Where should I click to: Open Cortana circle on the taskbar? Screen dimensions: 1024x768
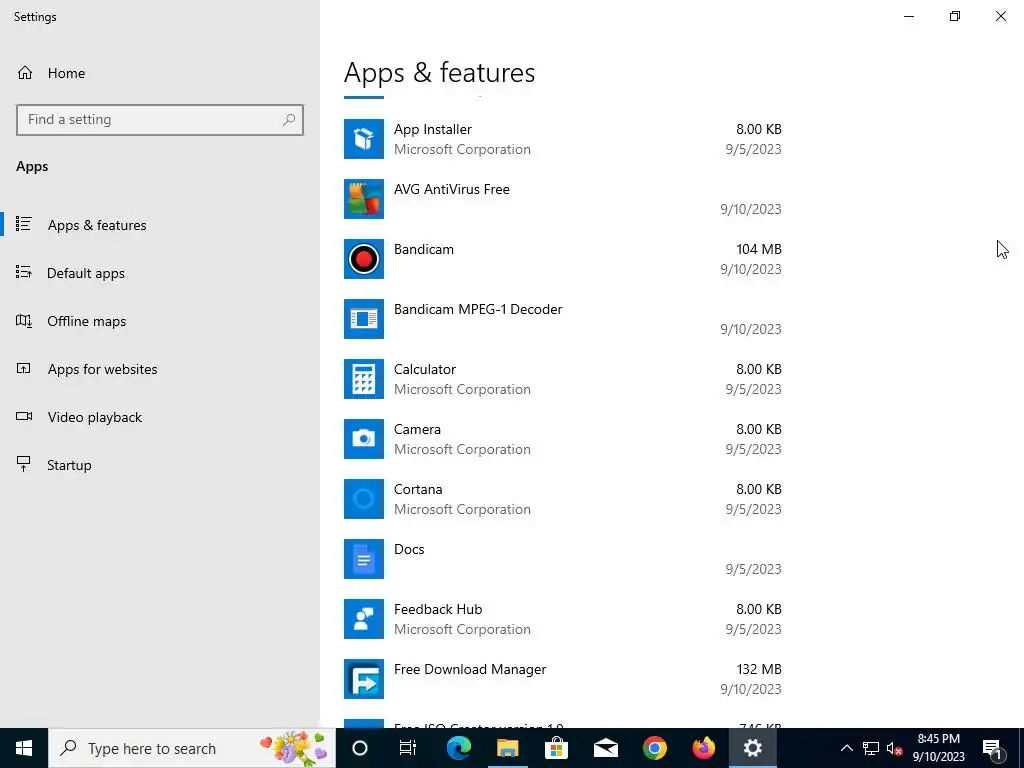click(360, 748)
